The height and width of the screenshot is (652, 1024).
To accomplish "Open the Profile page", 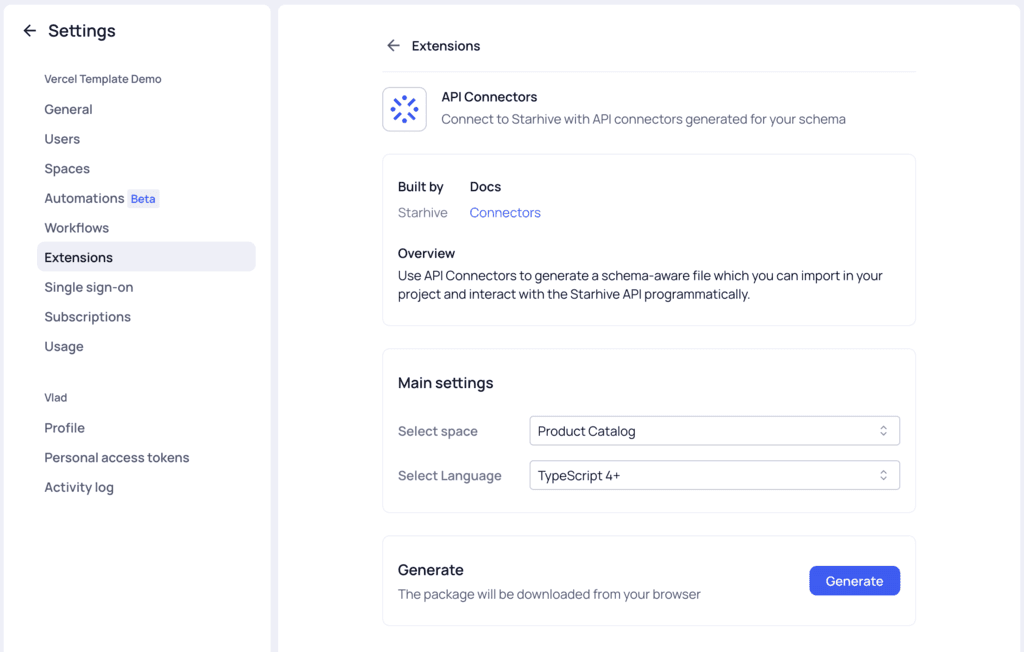I will pos(65,428).
